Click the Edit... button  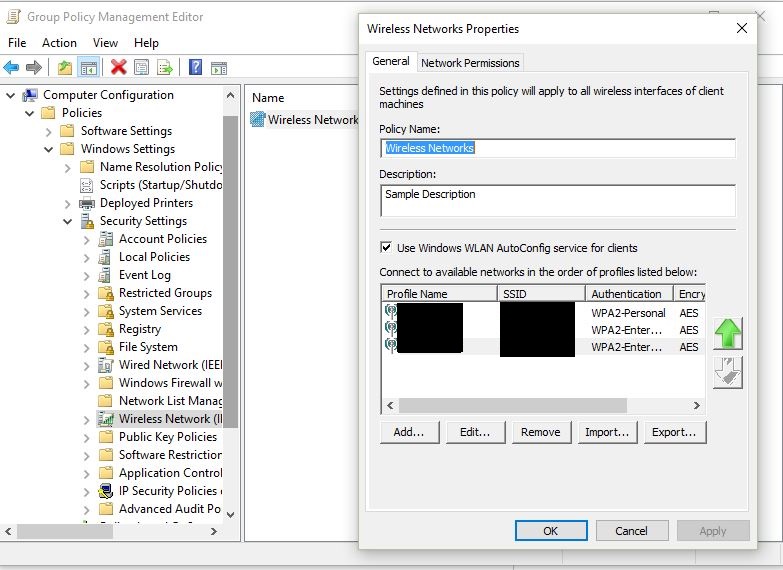coord(475,432)
